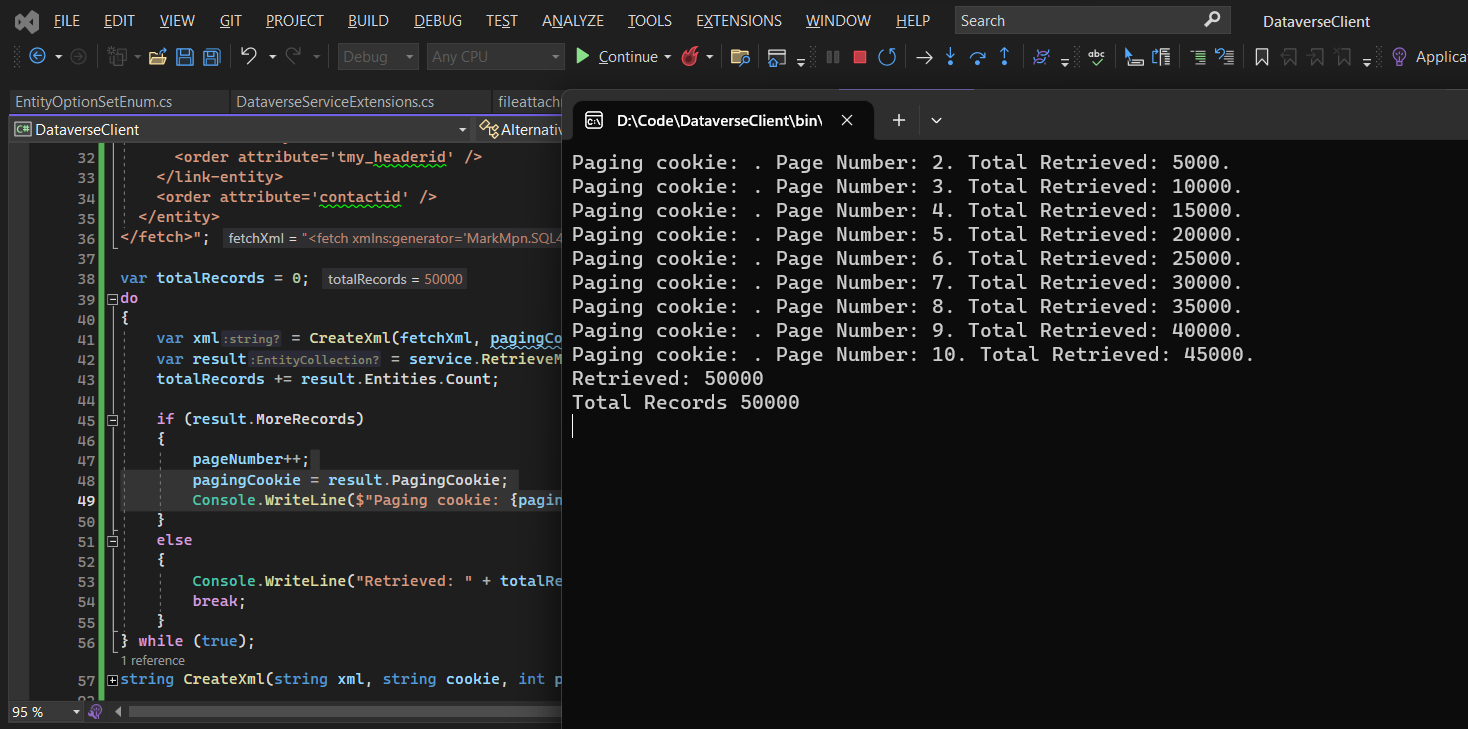Click the Visual Studio logo icon
The height and width of the screenshot is (729, 1468).
click(27, 21)
